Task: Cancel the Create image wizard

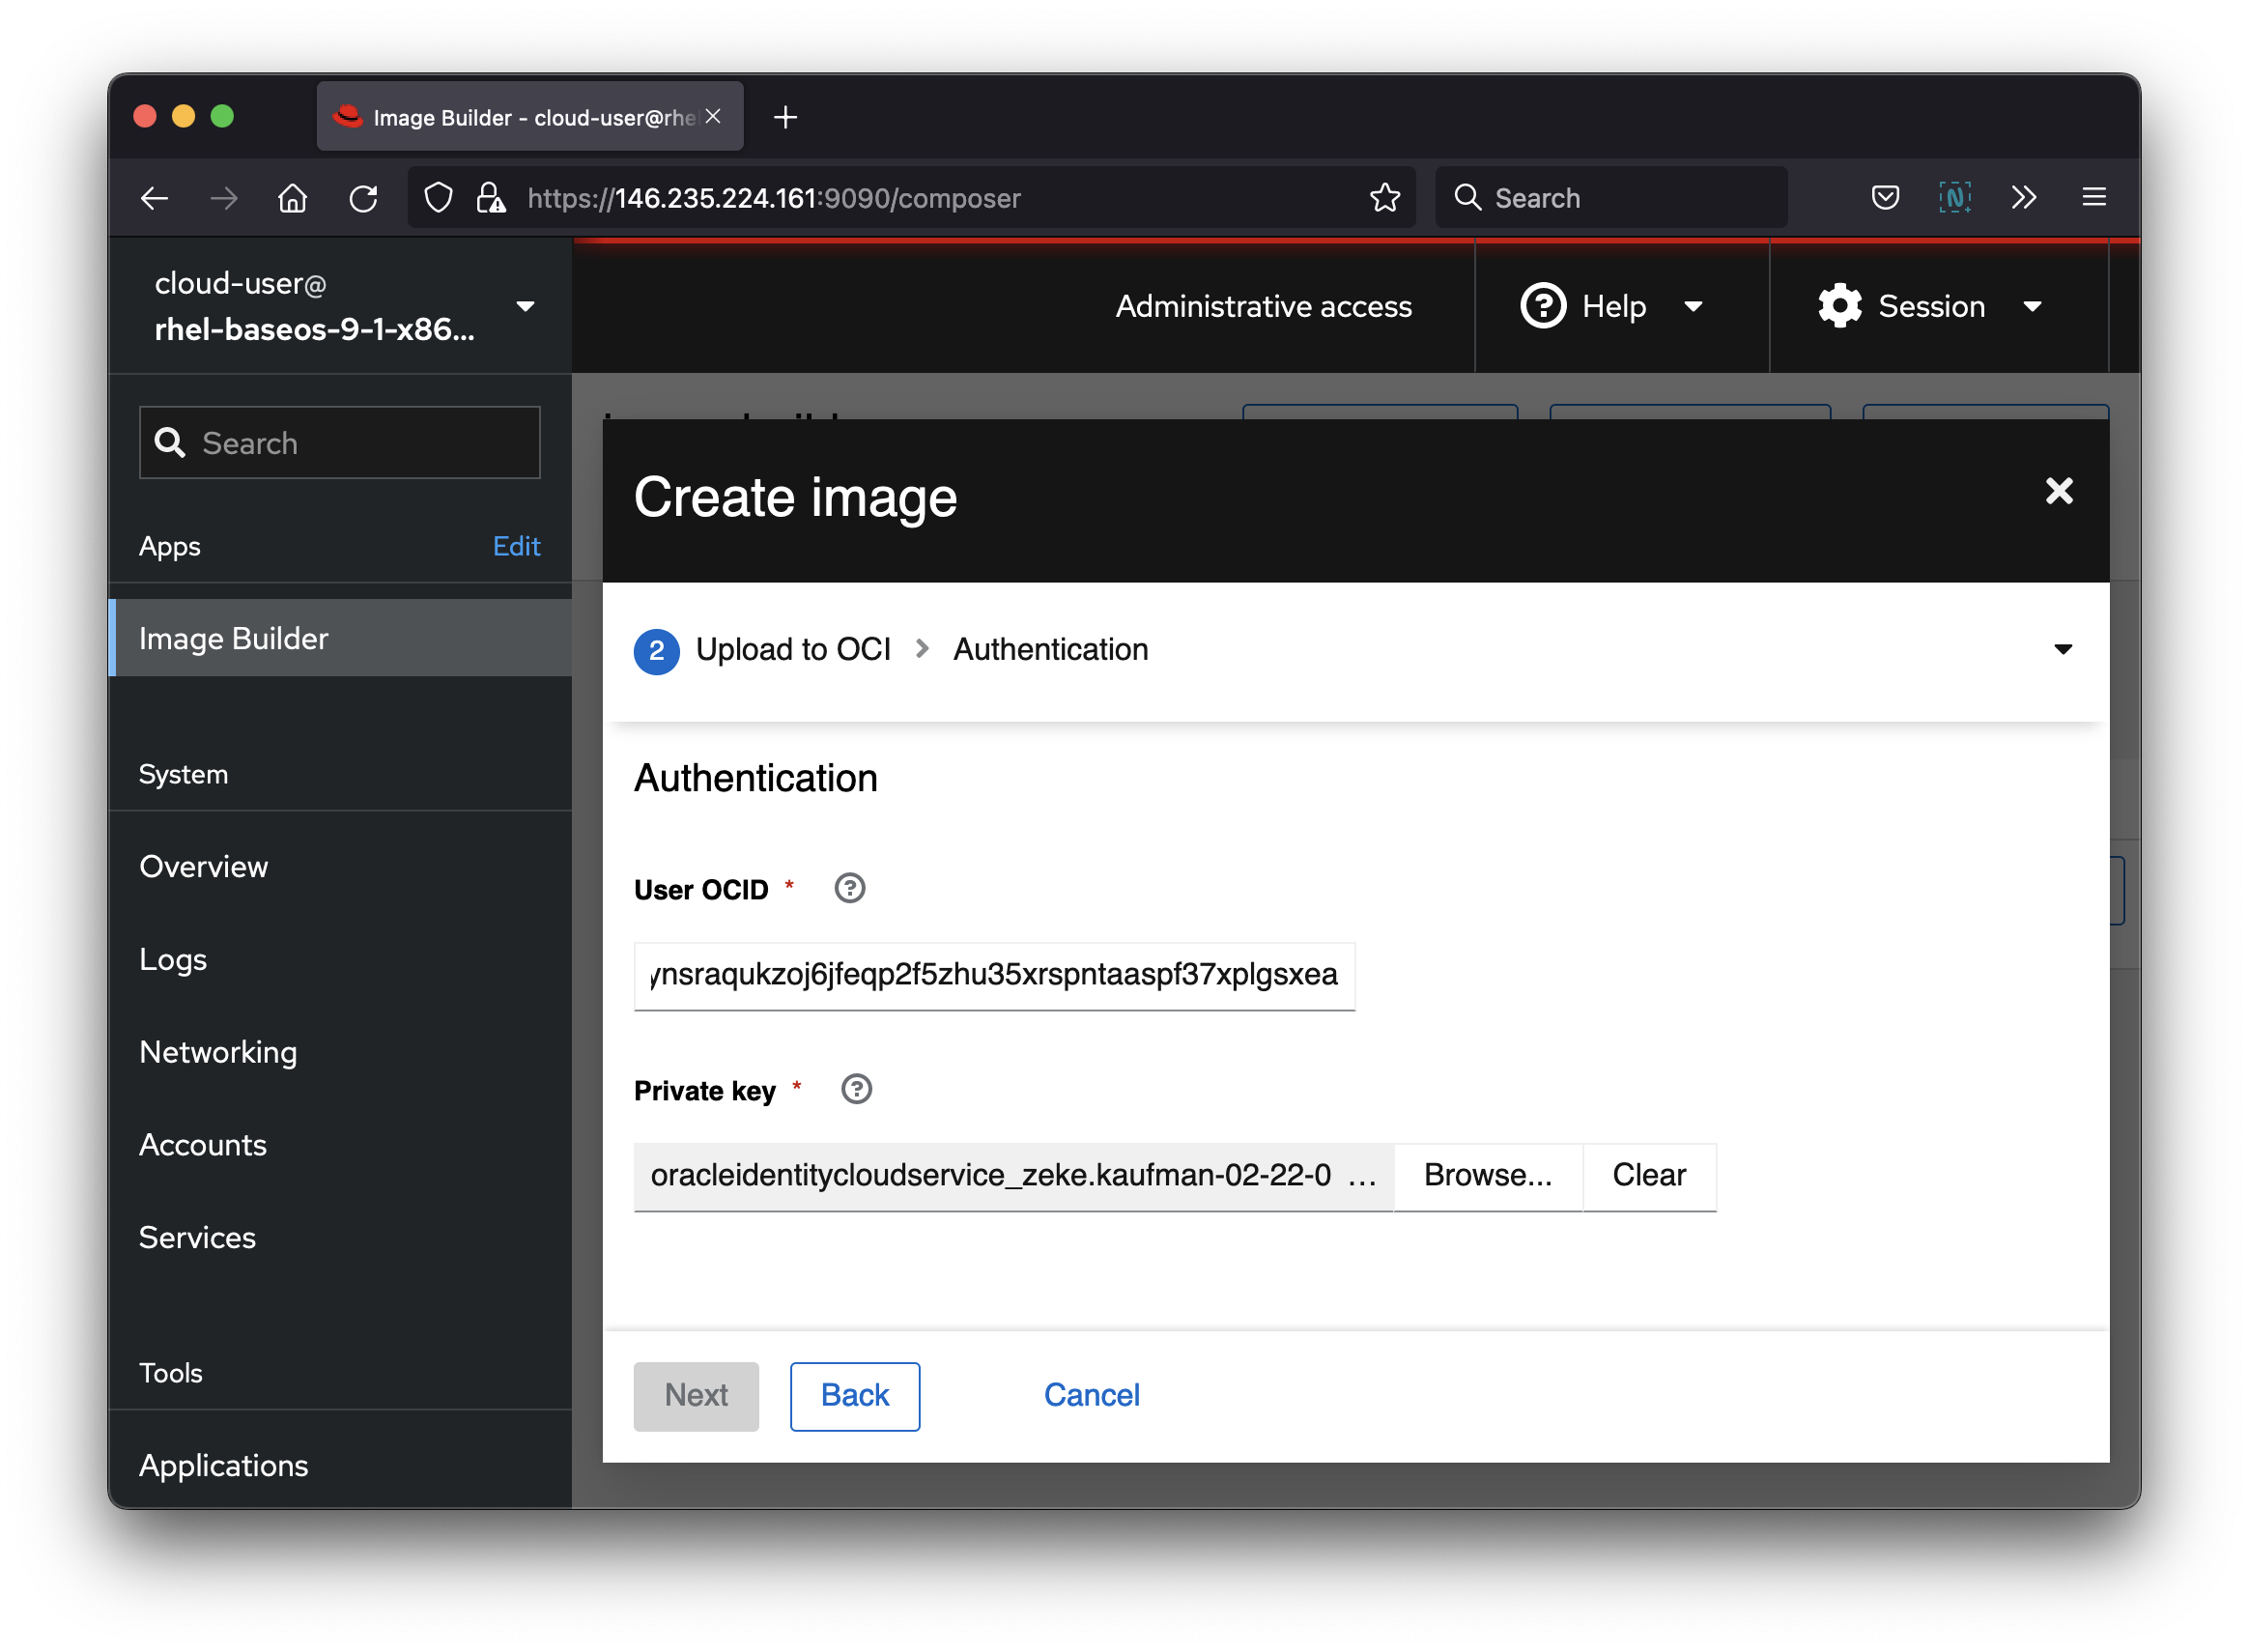Action: [1091, 1395]
